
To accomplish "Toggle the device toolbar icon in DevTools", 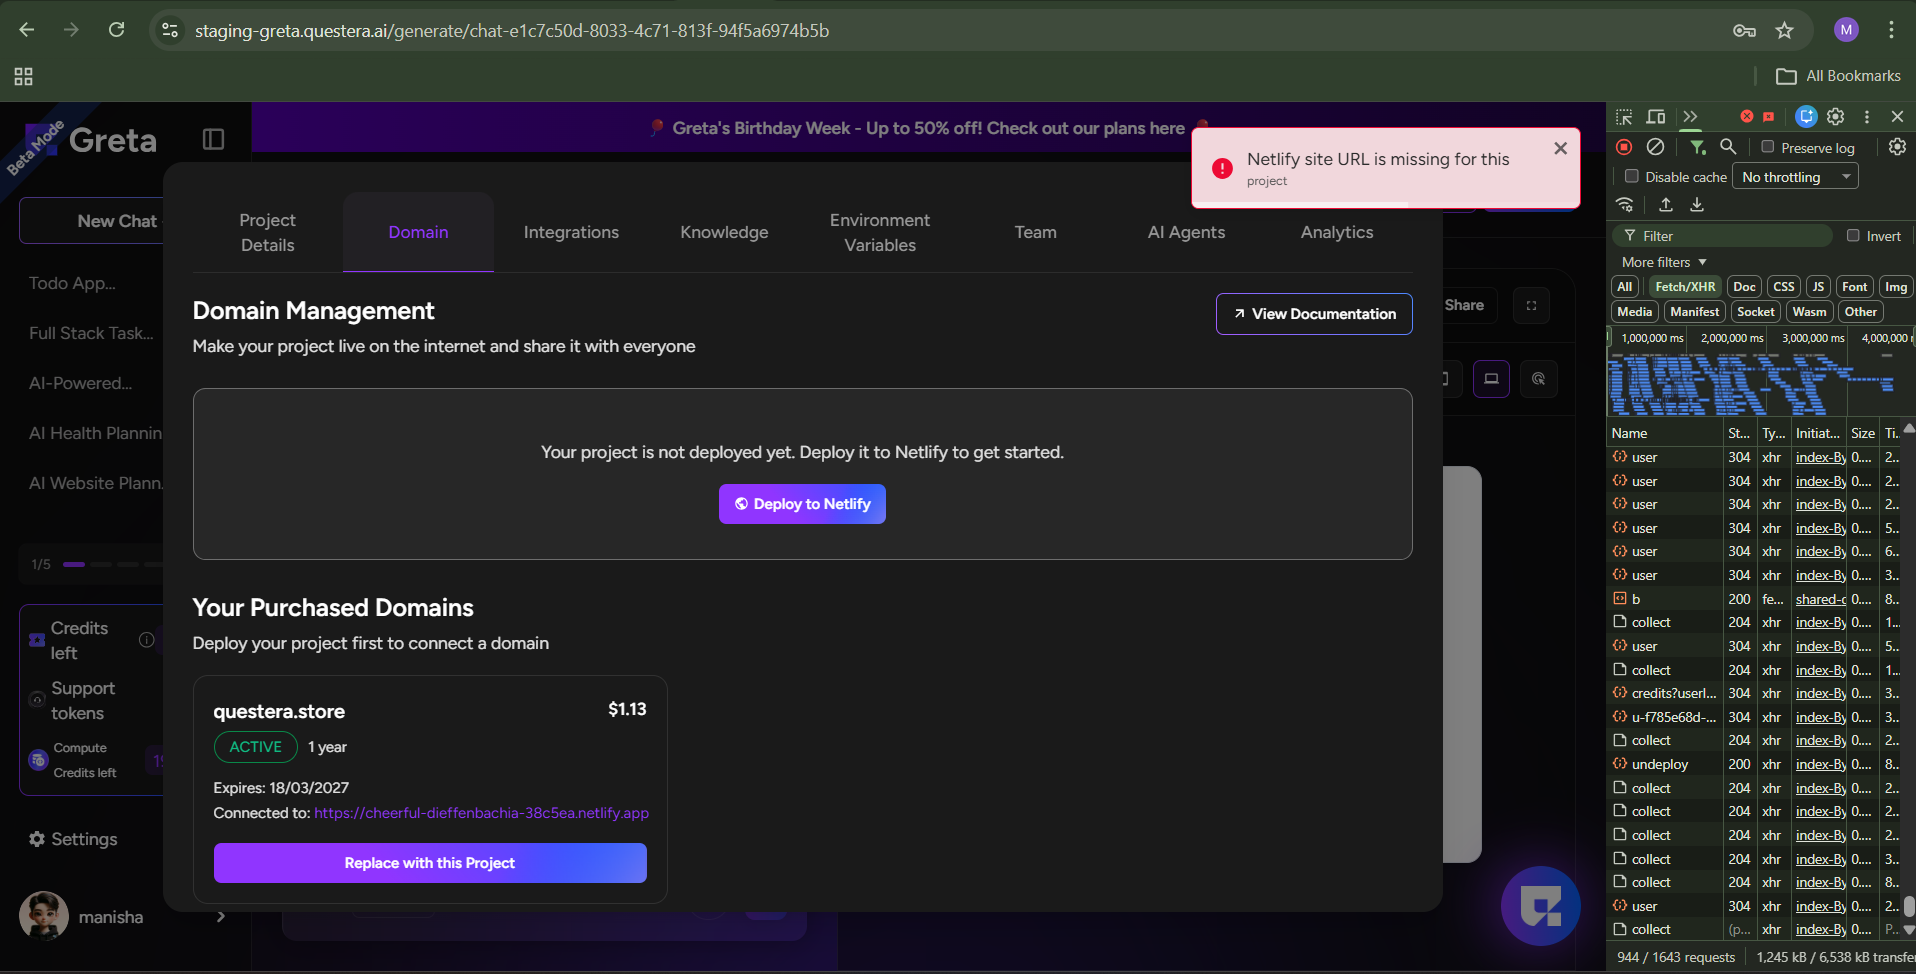I will tap(1656, 117).
